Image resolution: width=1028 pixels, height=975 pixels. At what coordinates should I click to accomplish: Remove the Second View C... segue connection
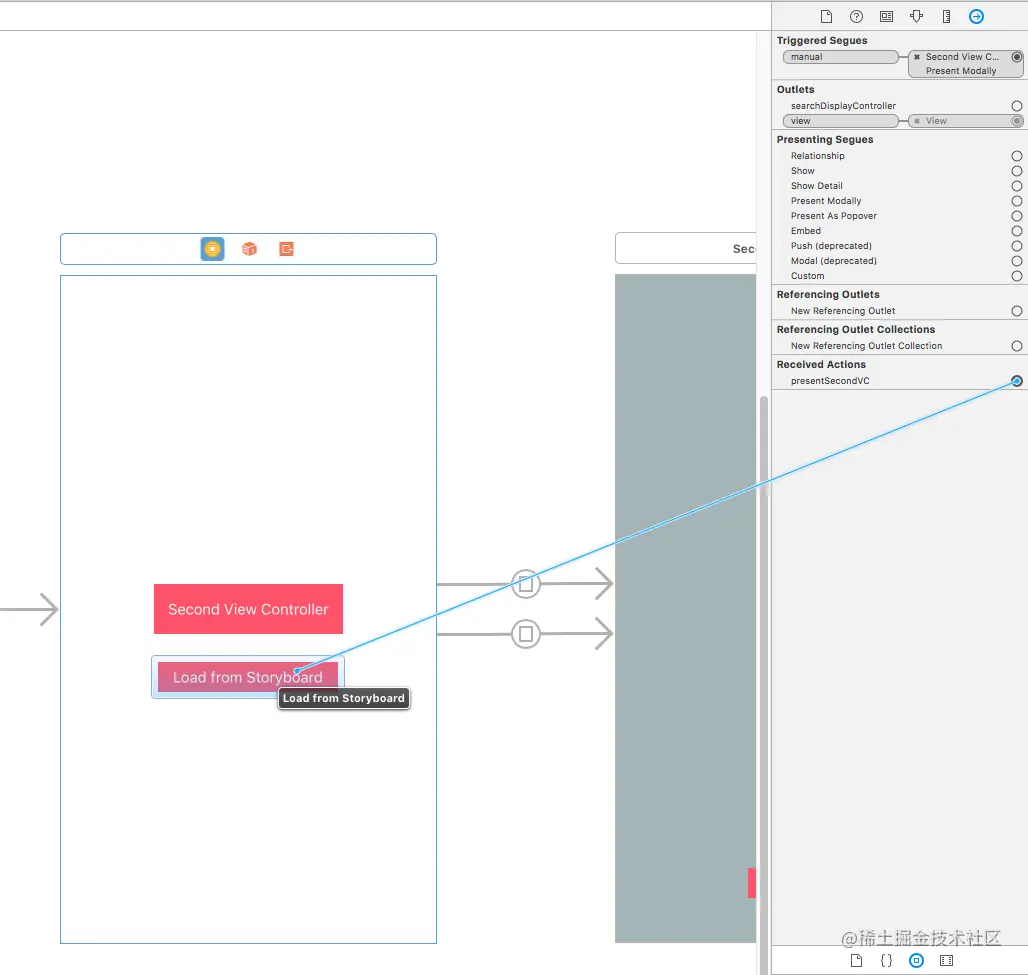coord(917,57)
